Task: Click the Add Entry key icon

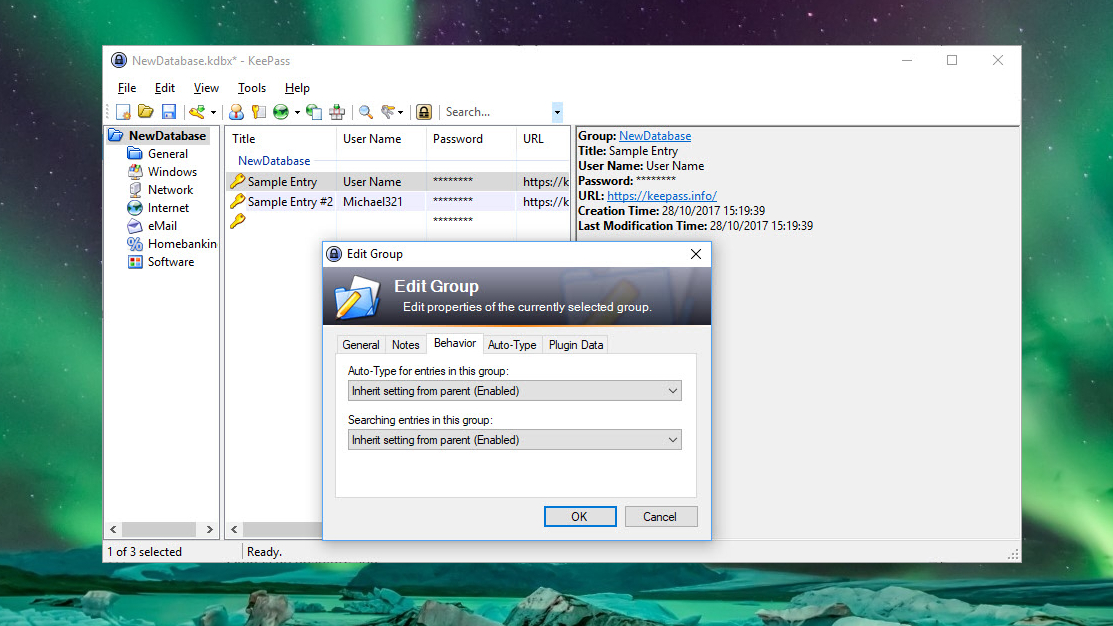Action: tap(197, 111)
